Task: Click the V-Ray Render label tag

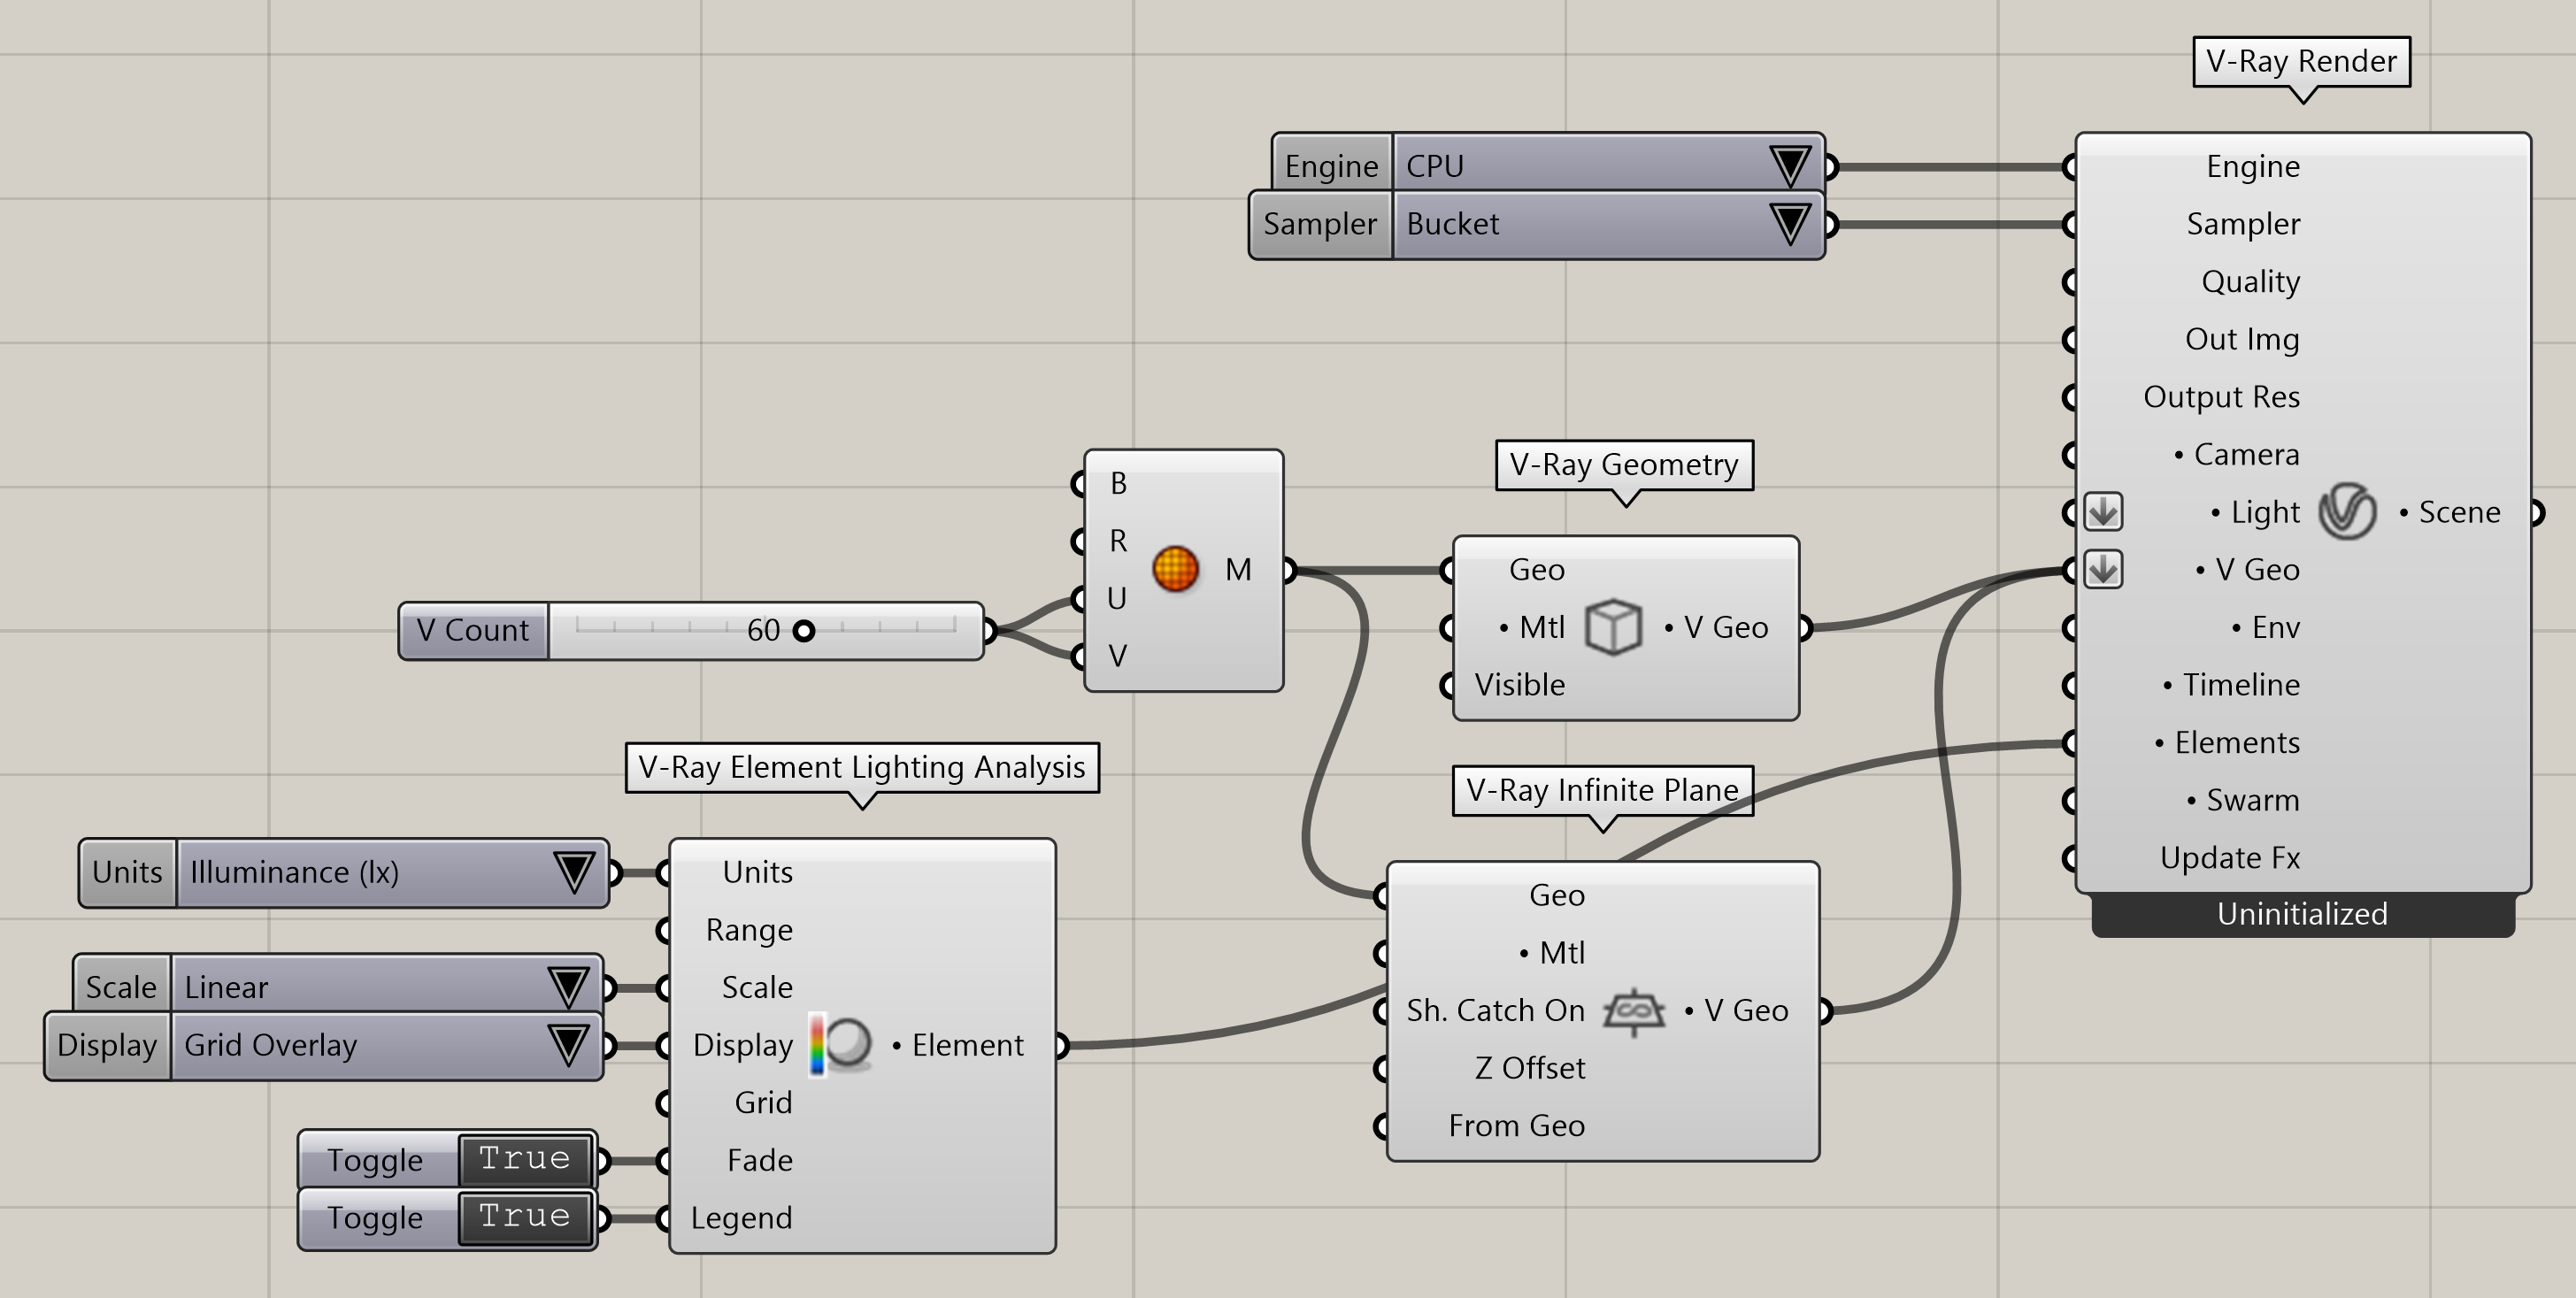Action: point(2301,61)
